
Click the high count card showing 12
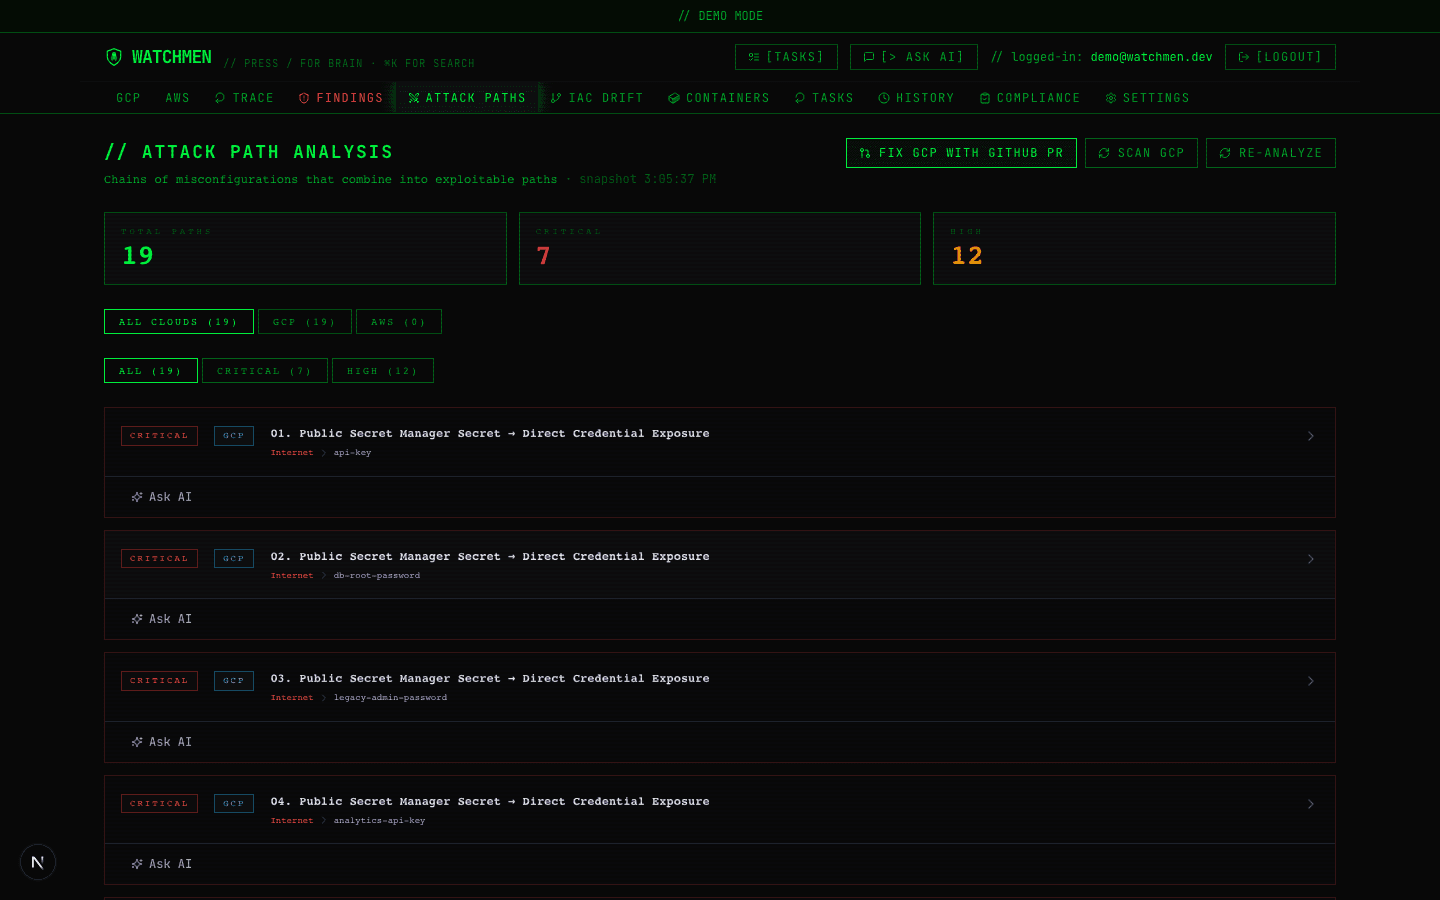point(1134,248)
